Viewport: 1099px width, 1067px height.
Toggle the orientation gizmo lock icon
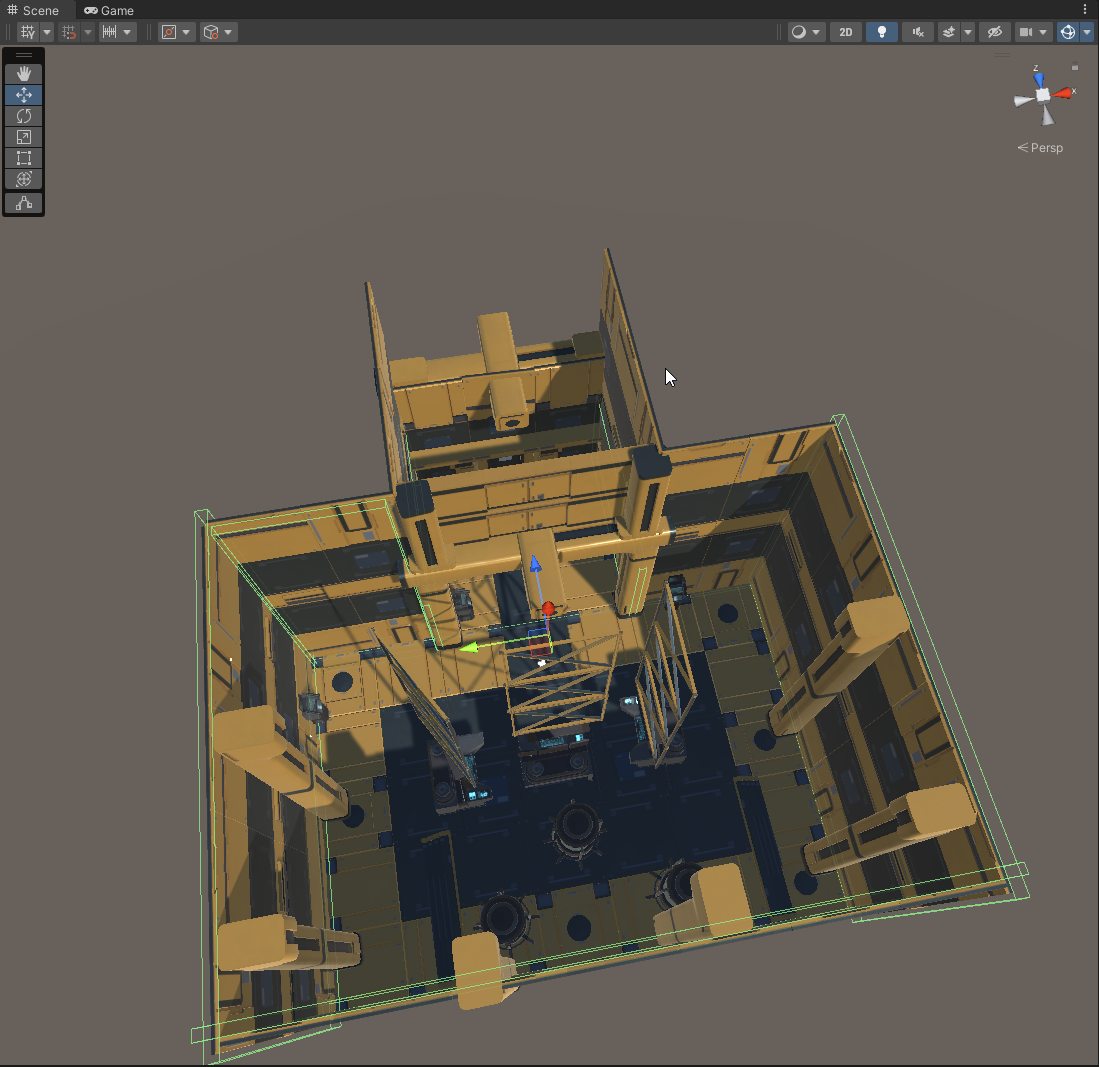tap(1074, 68)
